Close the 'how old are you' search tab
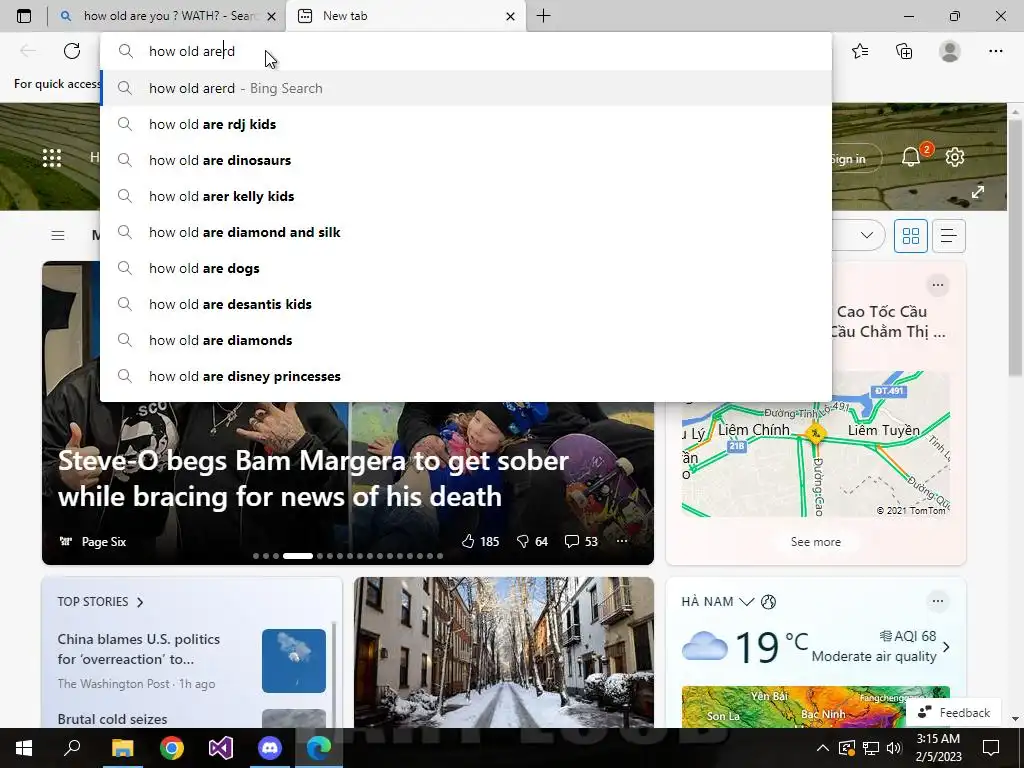This screenshot has height=768, width=1024. [272, 16]
